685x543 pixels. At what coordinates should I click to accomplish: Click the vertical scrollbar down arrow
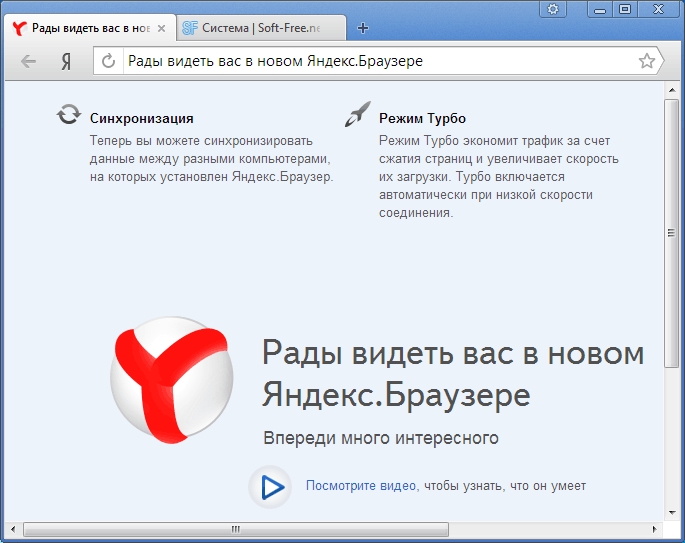672,512
